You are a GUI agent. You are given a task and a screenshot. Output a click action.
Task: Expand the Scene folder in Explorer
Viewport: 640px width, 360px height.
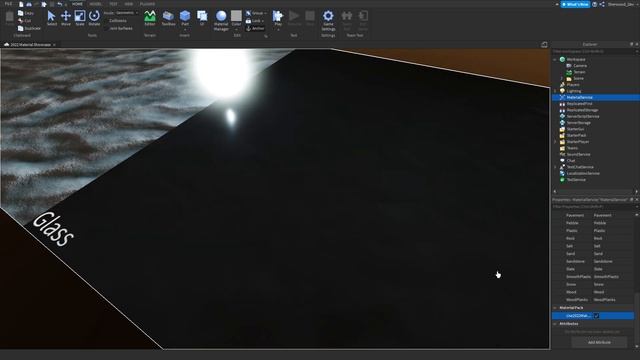562,78
